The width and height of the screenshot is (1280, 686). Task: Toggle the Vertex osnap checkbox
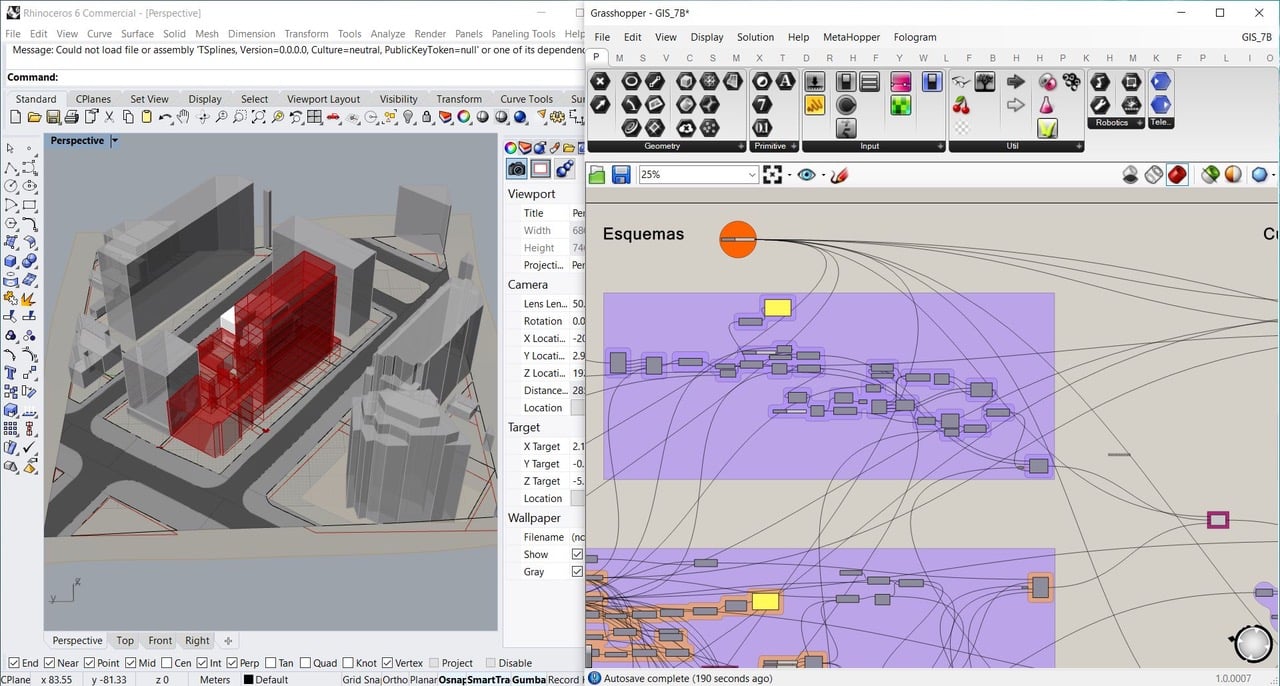(x=386, y=663)
